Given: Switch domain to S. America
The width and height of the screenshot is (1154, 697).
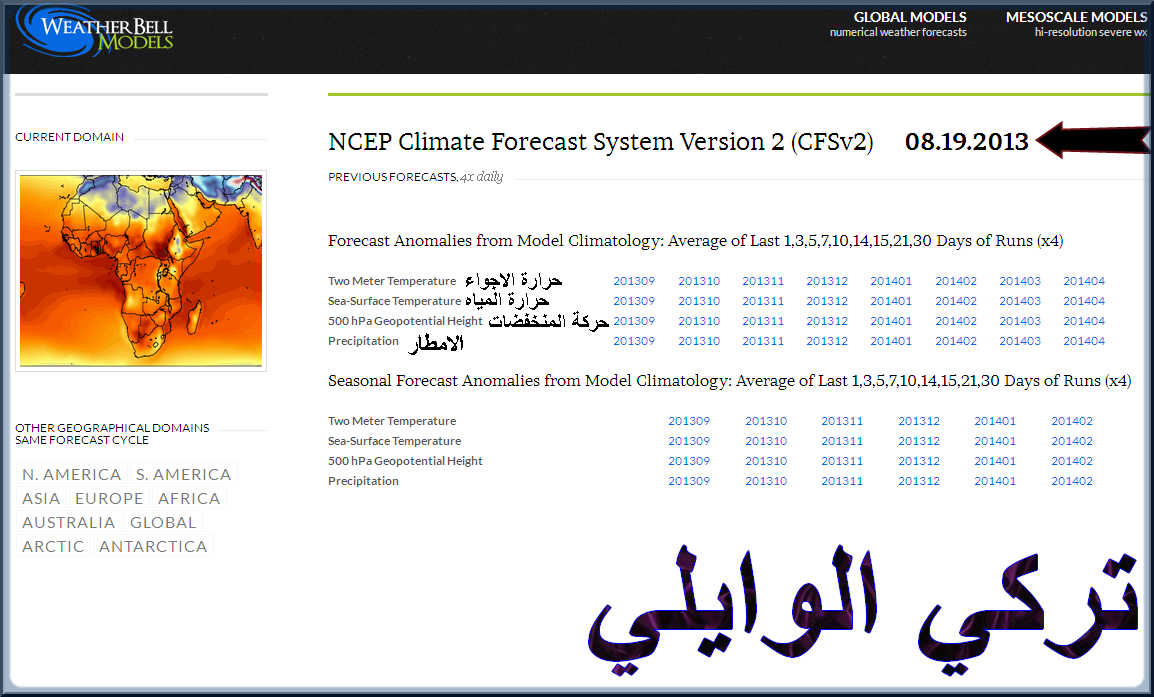Looking at the screenshot, I should (183, 475).
